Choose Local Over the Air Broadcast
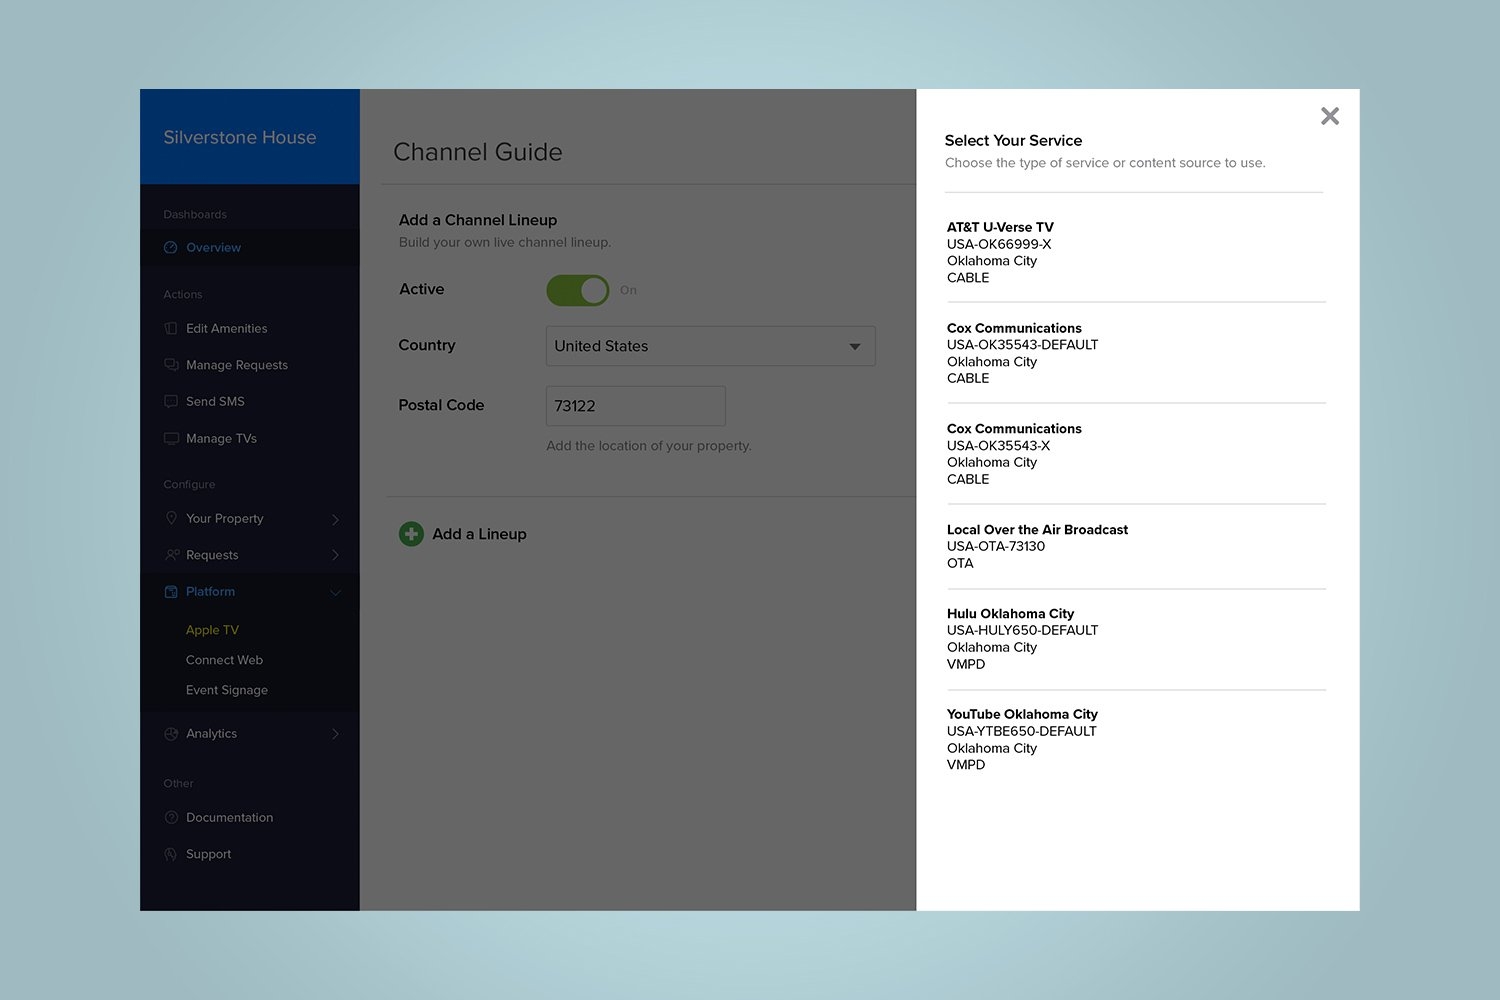The height and width of the screenshot is (1000, 1500). coord(1037,546)
